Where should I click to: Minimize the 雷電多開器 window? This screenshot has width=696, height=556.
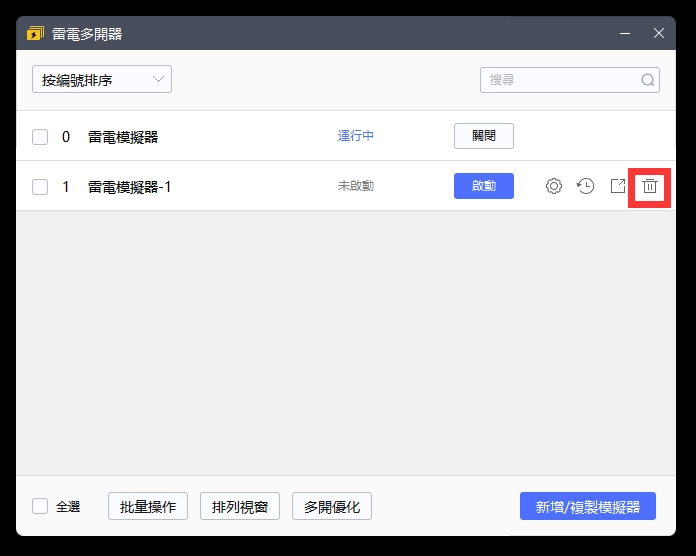[x=624, y=33]
